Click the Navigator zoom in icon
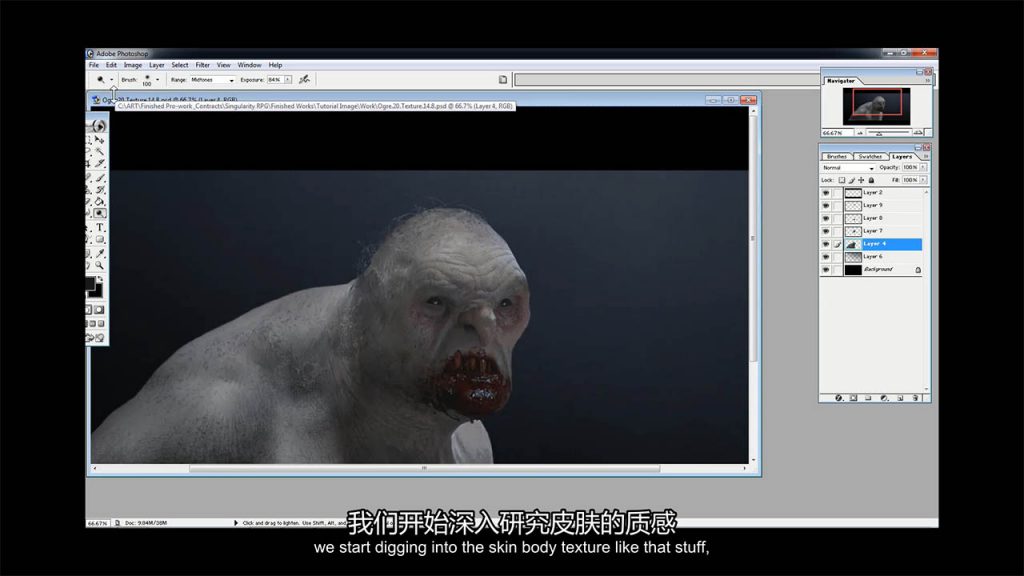Image resolution: width=1024 pixels, height=576 pixels. coord(918,133)
